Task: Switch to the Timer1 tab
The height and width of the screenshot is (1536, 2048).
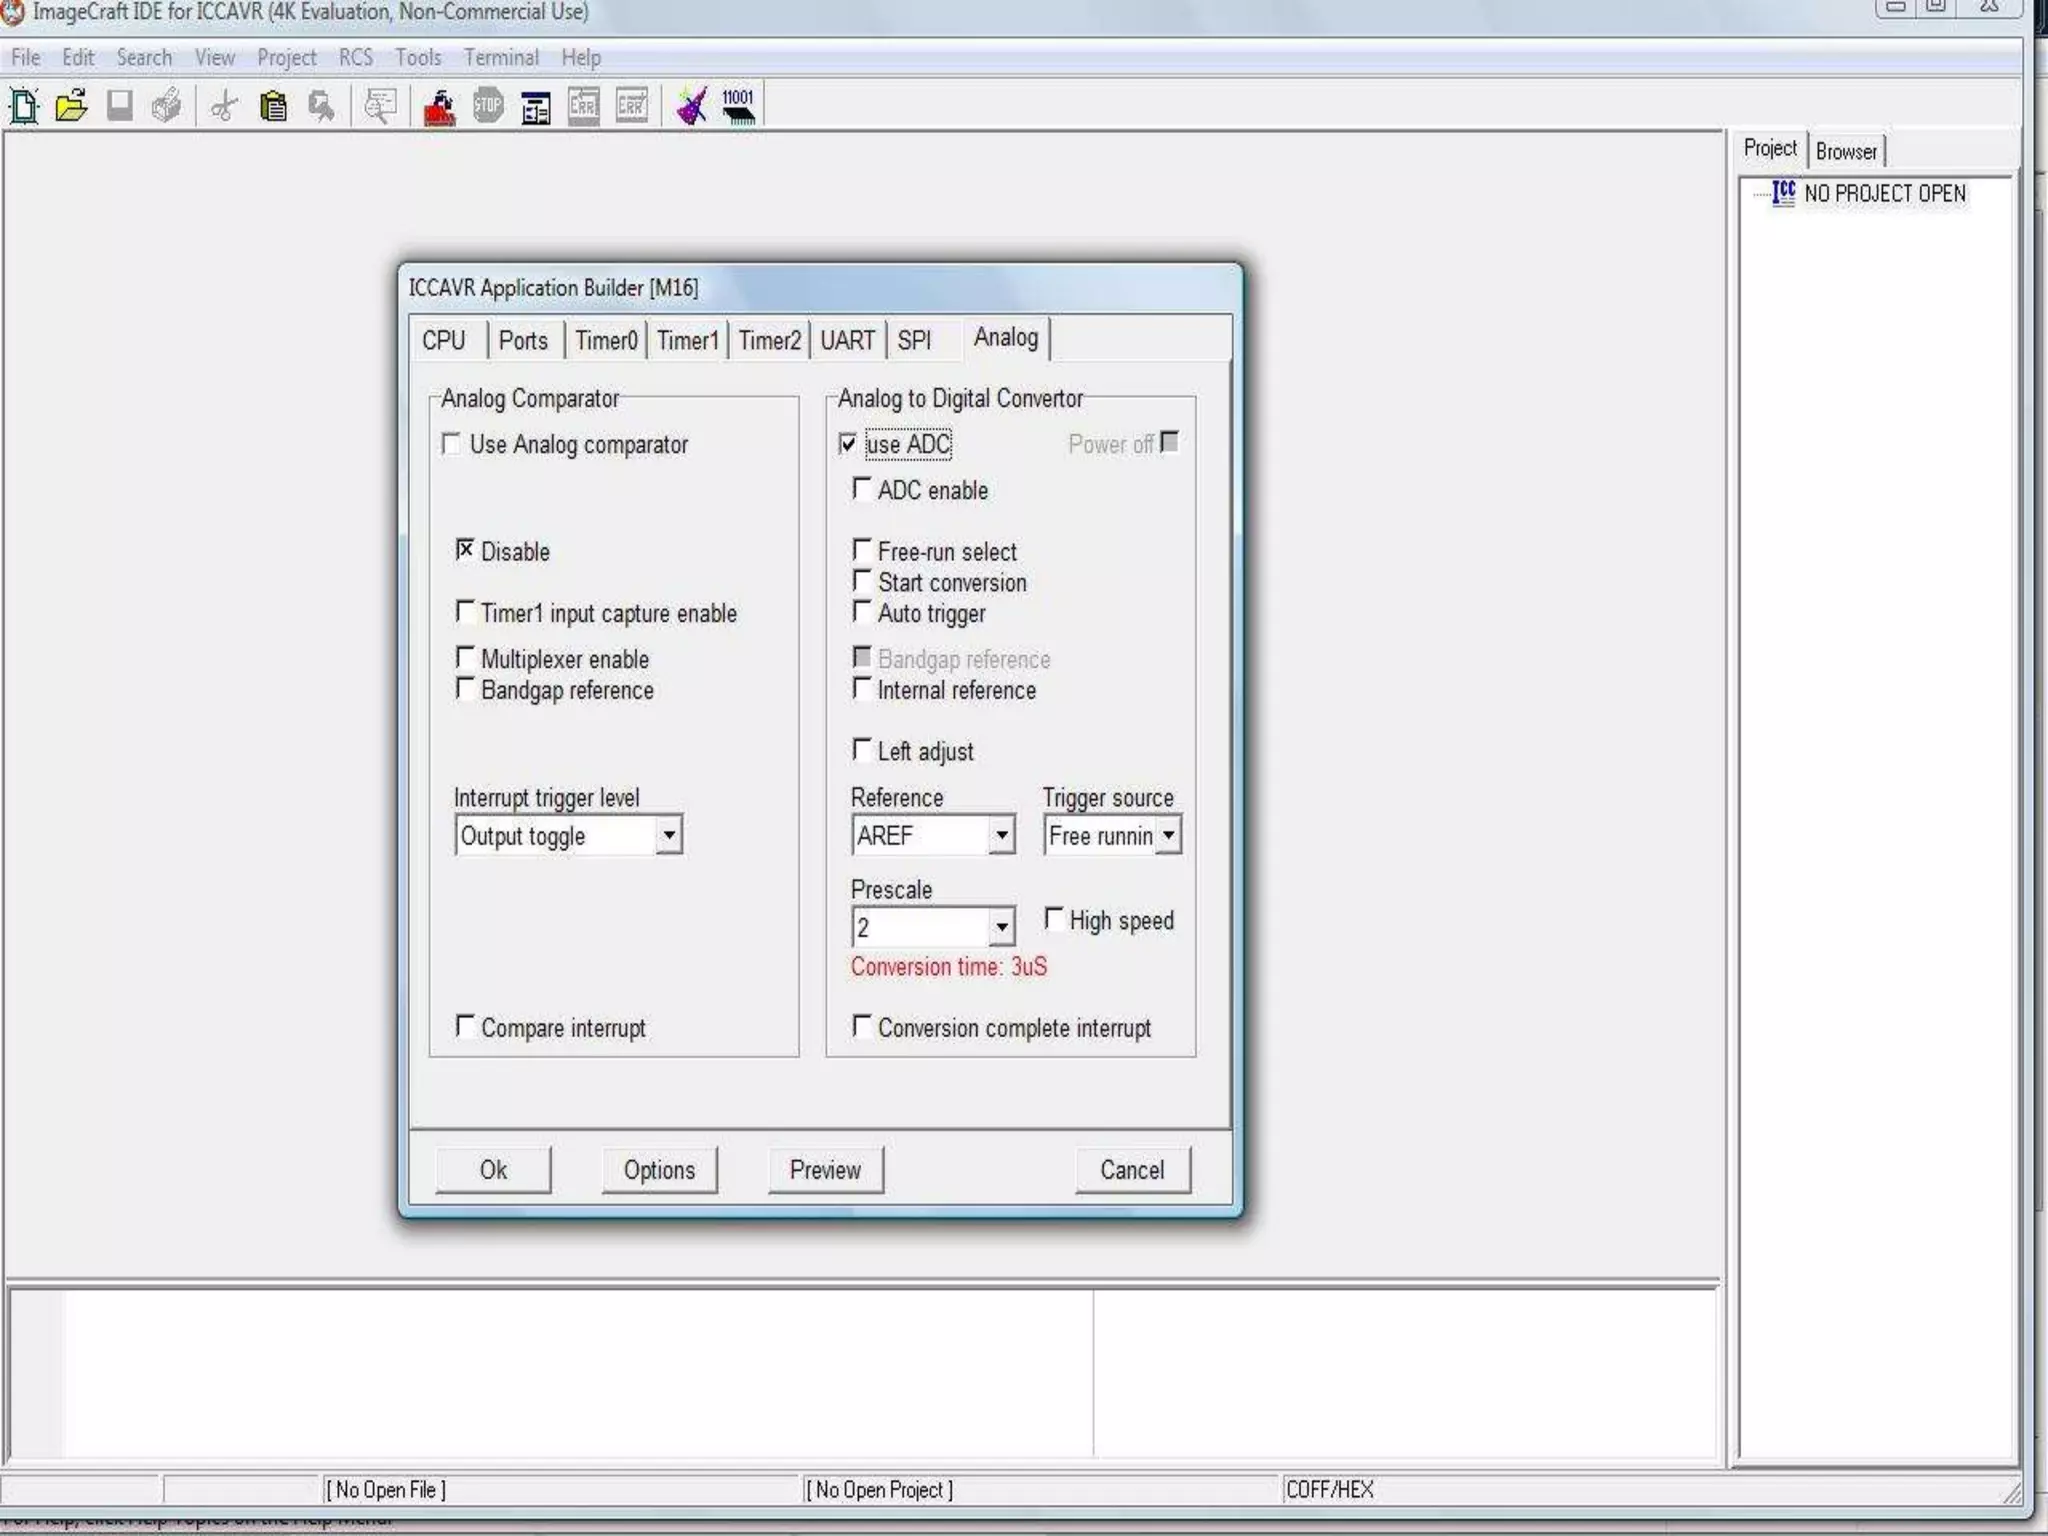Action: [688, 340]
